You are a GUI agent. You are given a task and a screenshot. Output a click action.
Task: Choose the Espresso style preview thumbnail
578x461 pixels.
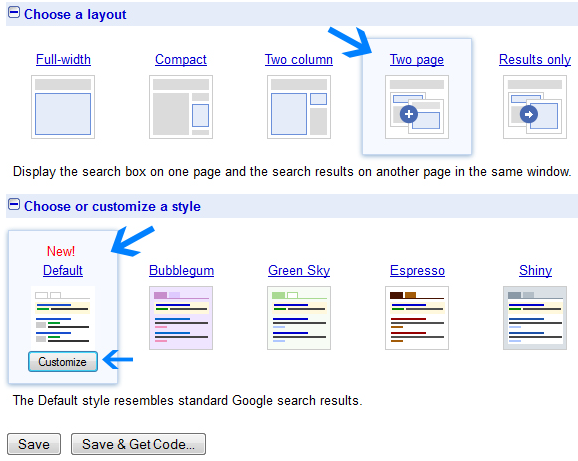coord(417,318)
